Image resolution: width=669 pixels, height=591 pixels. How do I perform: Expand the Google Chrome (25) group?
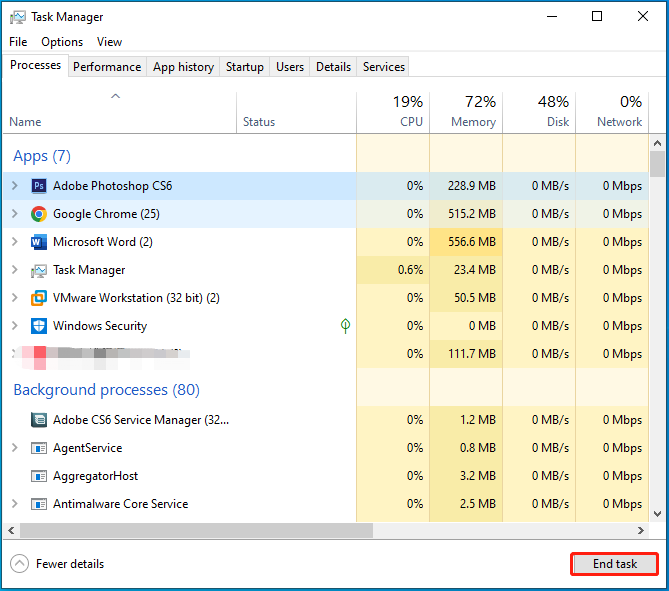click(15, 213)
